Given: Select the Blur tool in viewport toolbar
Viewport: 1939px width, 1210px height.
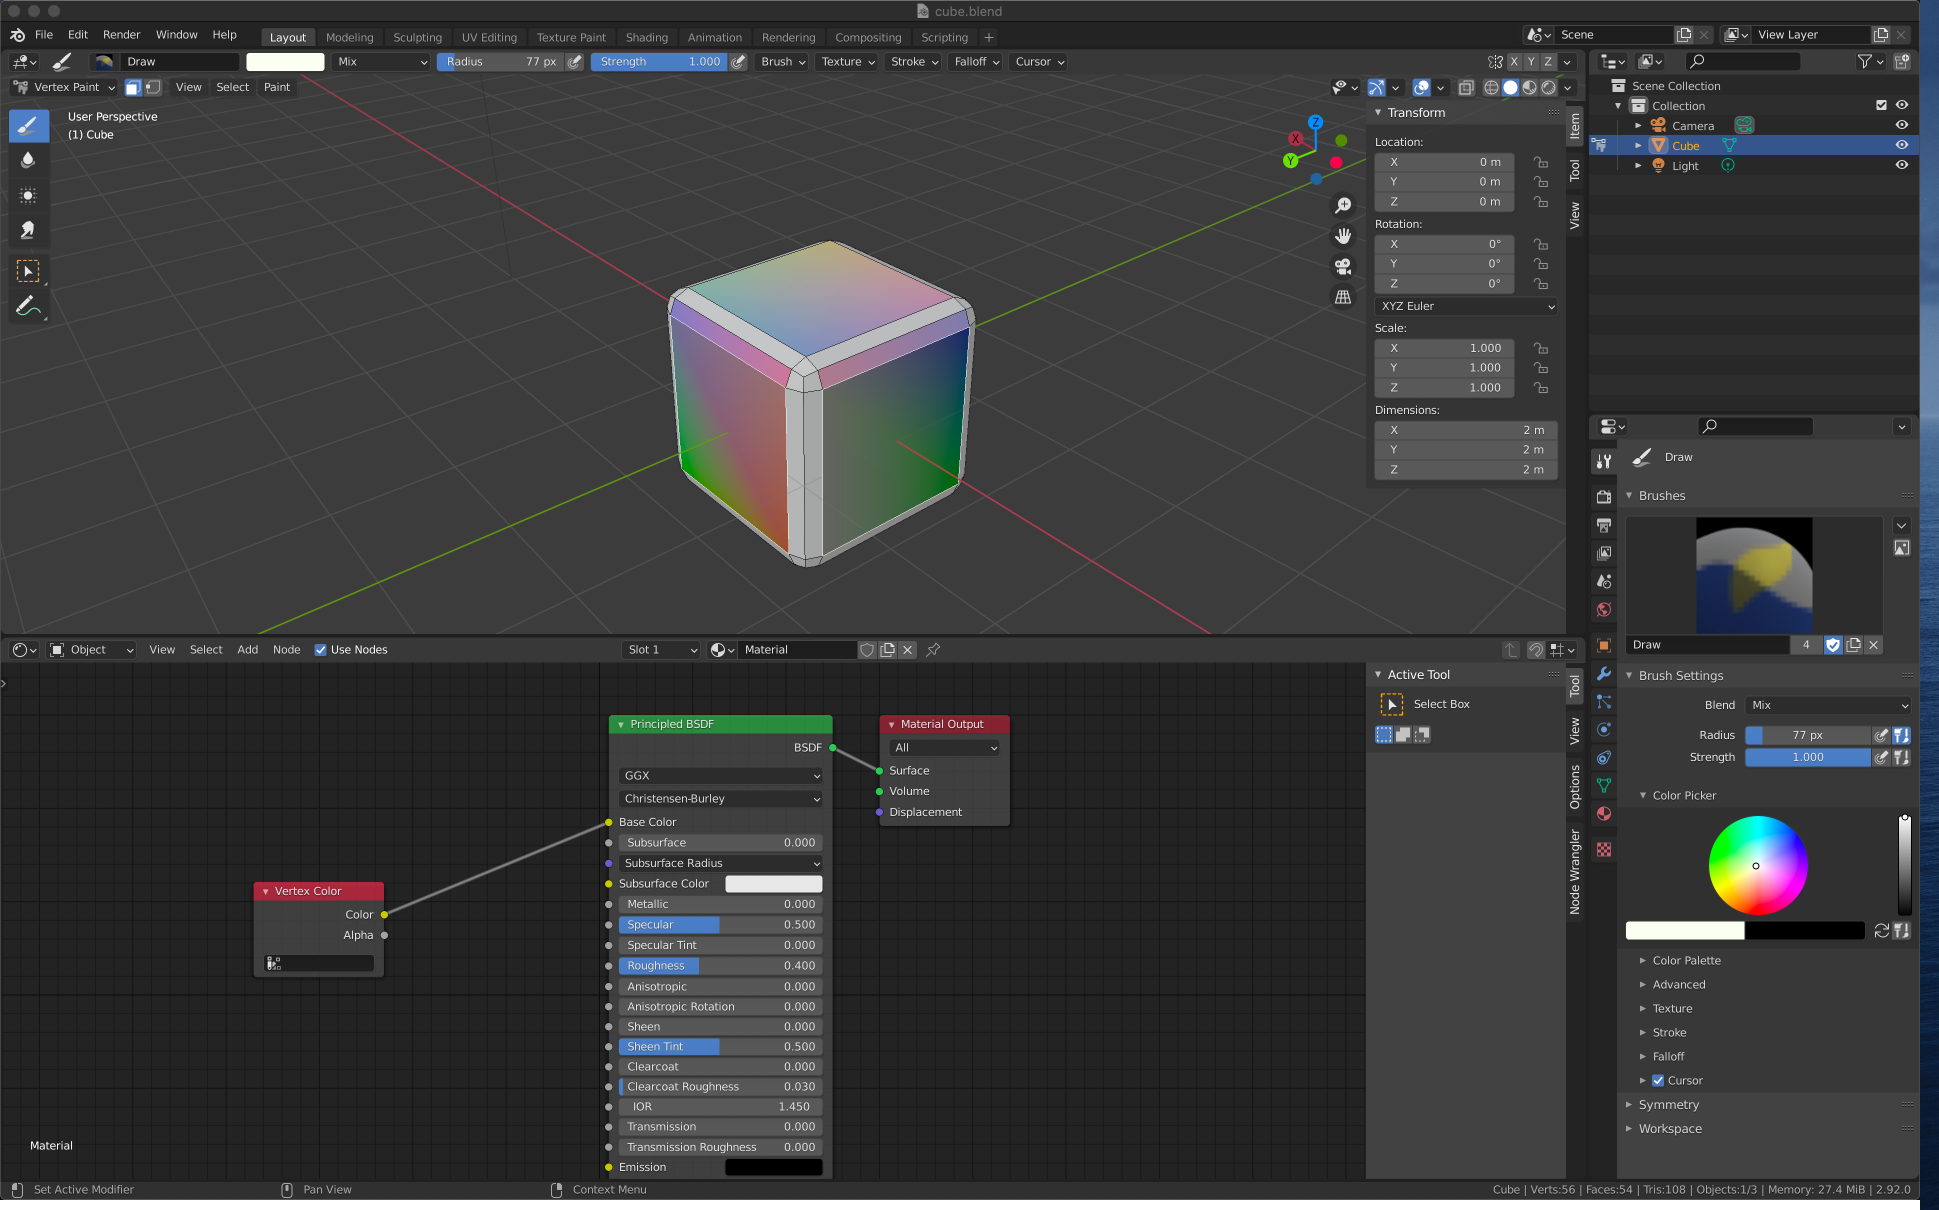Looking at the screenshot, I should [x=28, y=160].
